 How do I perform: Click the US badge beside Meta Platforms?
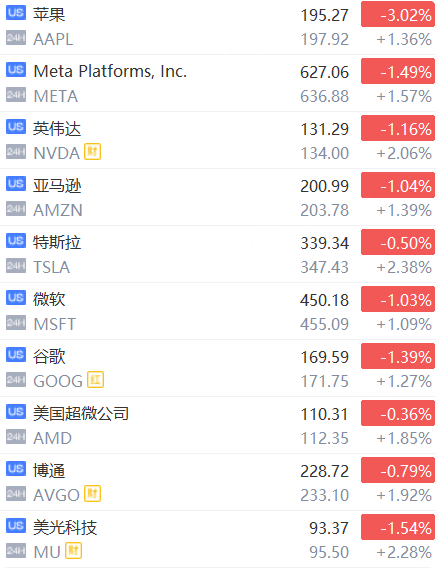click(16, 70)
